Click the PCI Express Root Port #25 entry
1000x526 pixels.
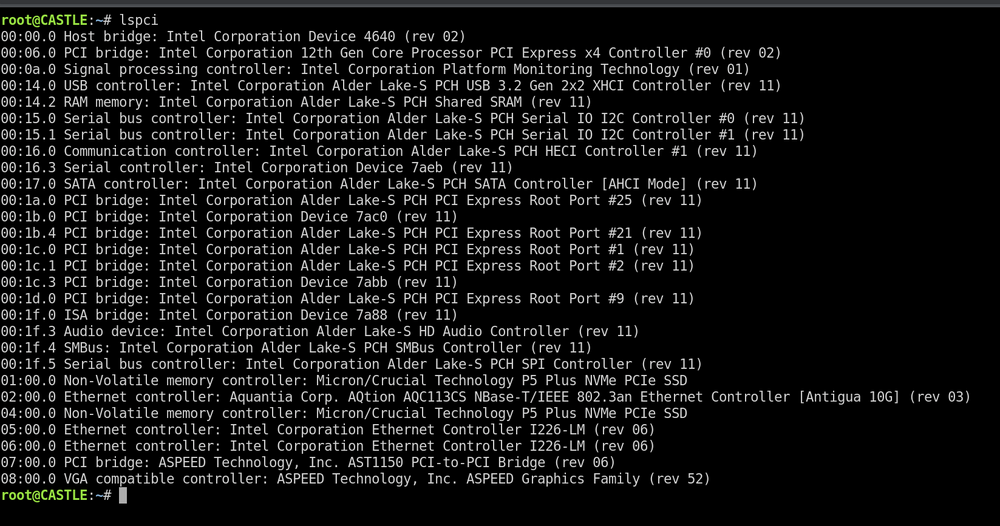point(351,201)
